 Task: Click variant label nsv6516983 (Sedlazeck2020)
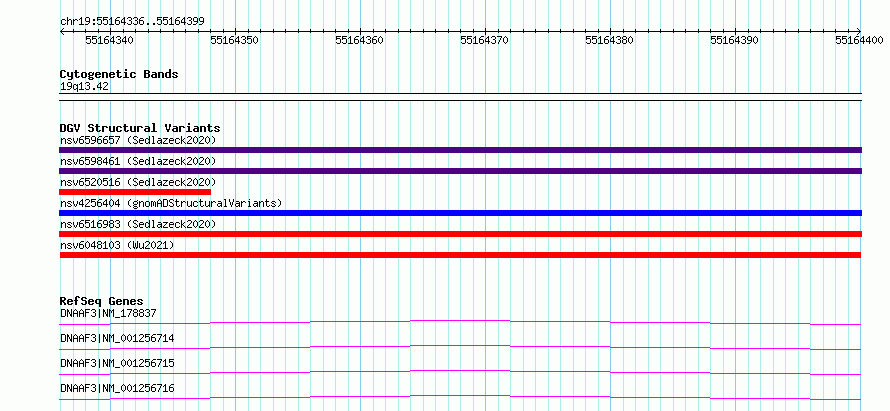pyautogui.click(x=138, y=224)
